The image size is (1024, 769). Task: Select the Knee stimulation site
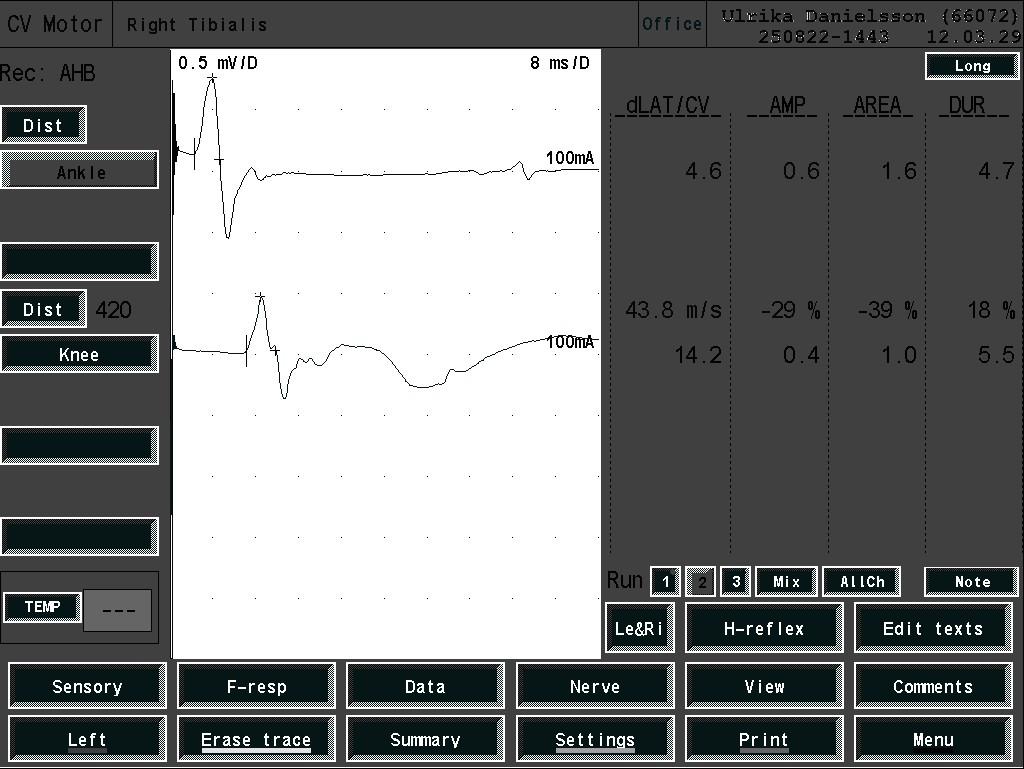(x=80, y=354)
